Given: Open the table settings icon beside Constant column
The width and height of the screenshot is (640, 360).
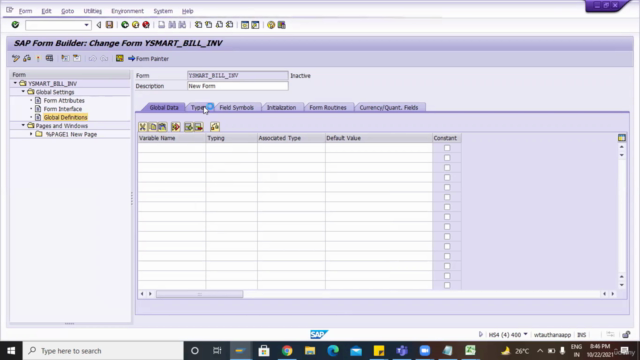Looking at the screenshot, I should pos(622,138).
